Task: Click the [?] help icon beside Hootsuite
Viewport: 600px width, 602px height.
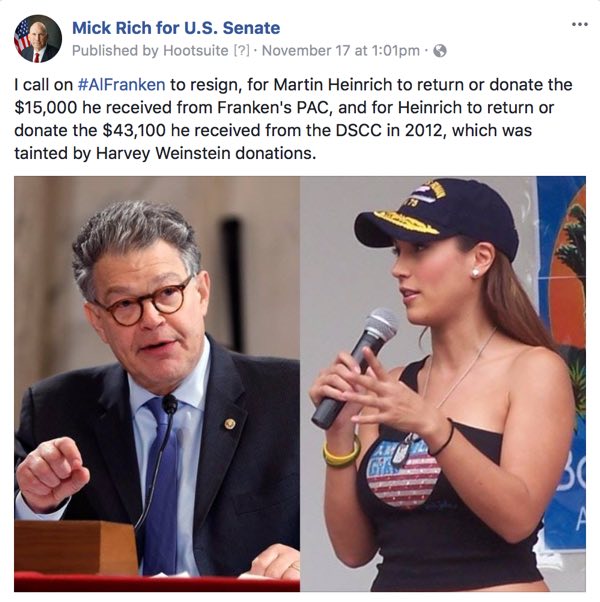Action: [241, 51]
